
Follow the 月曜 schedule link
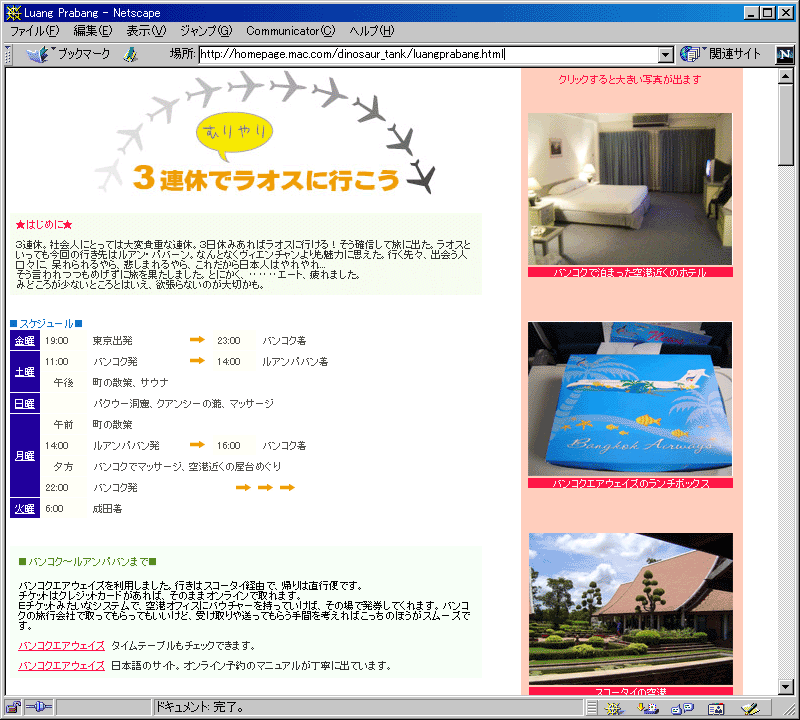pos(24,456)
